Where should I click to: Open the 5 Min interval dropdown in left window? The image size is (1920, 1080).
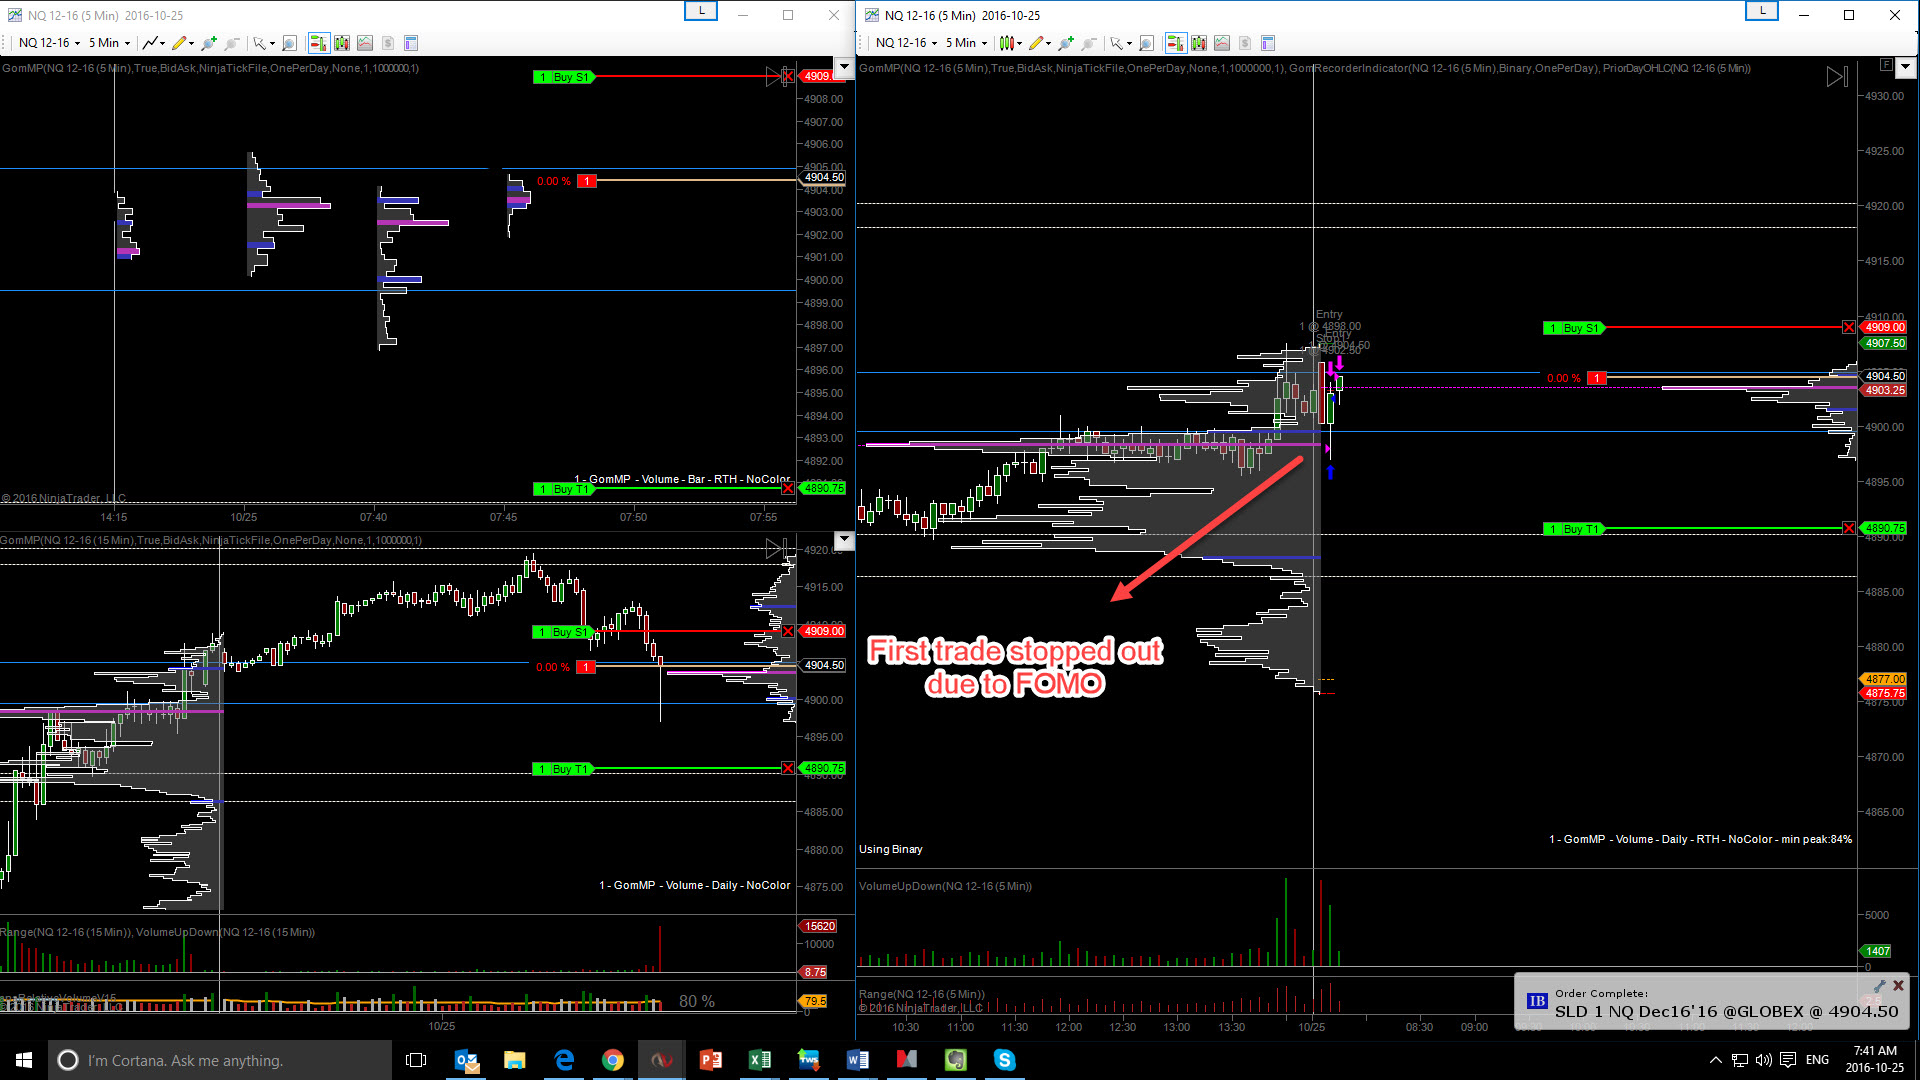pos(109,43)
